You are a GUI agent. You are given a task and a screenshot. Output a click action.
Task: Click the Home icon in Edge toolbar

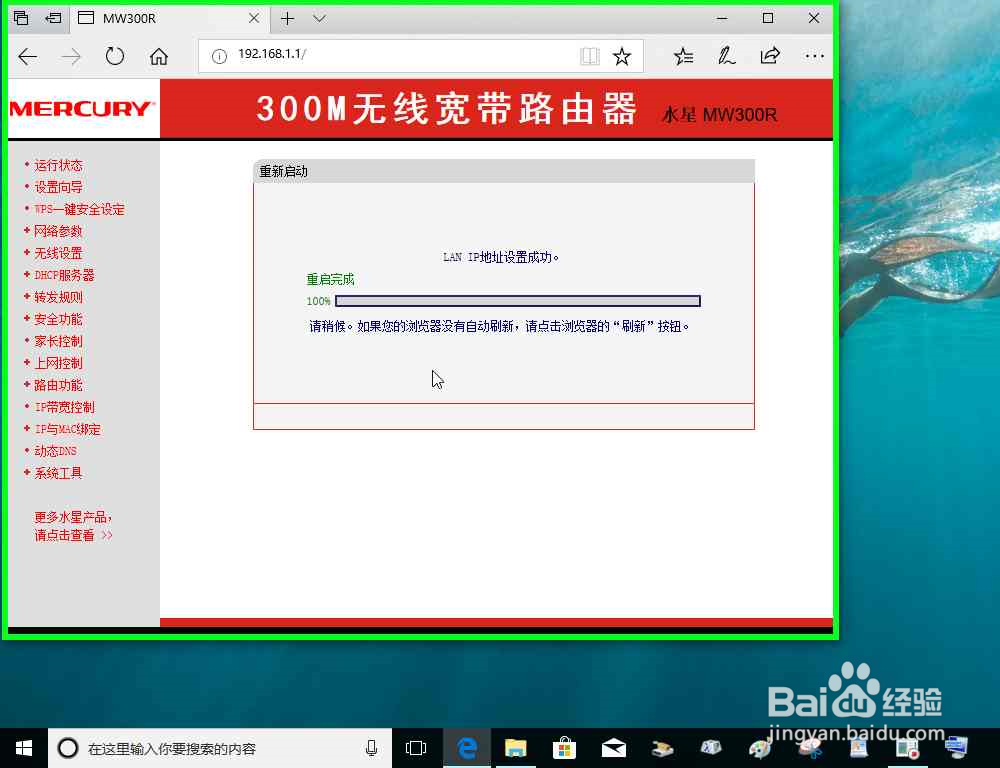pos(158,56)
